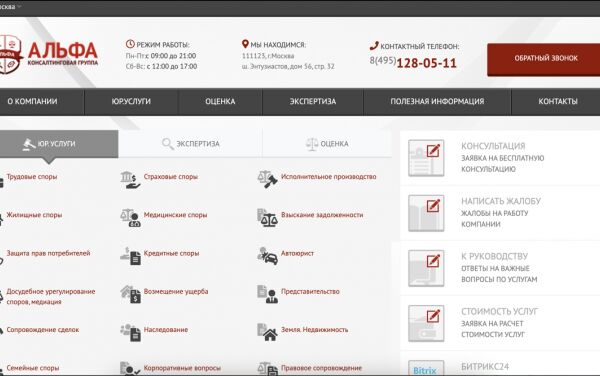Open the Исполнительное производство text link
This screenshot has height=376, width=600.
point(329,177)
